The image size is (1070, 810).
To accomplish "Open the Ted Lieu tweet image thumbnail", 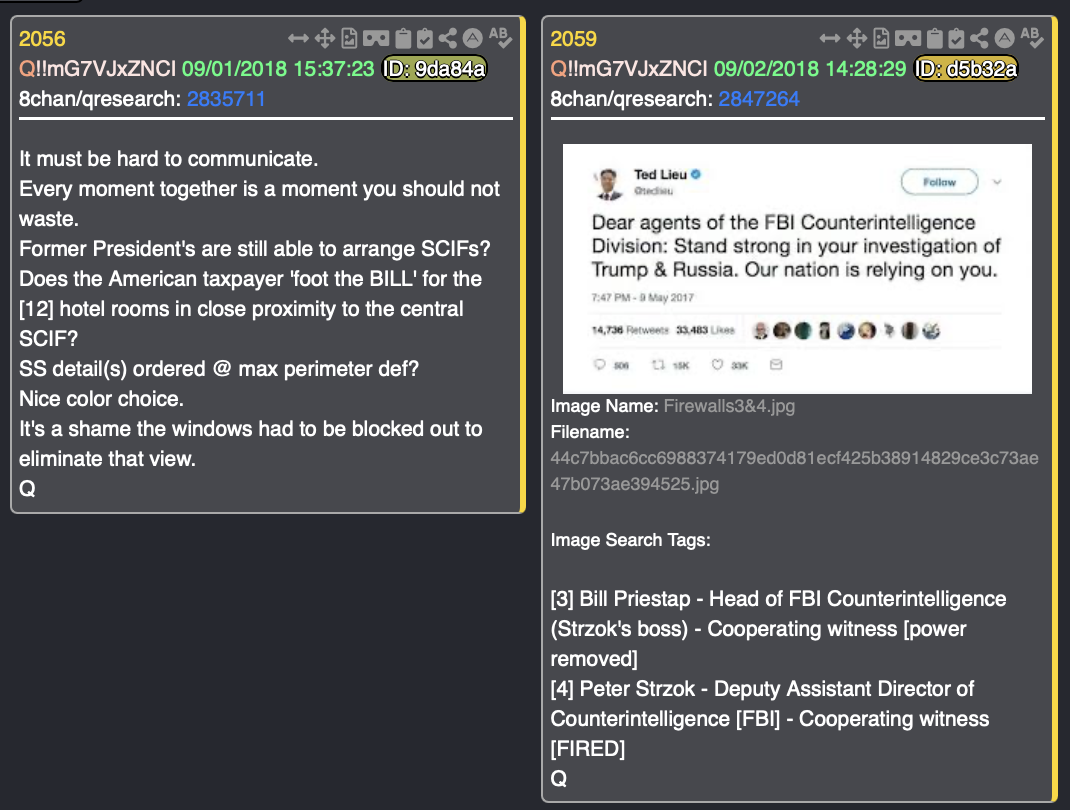I will click(x=797, y=269).
